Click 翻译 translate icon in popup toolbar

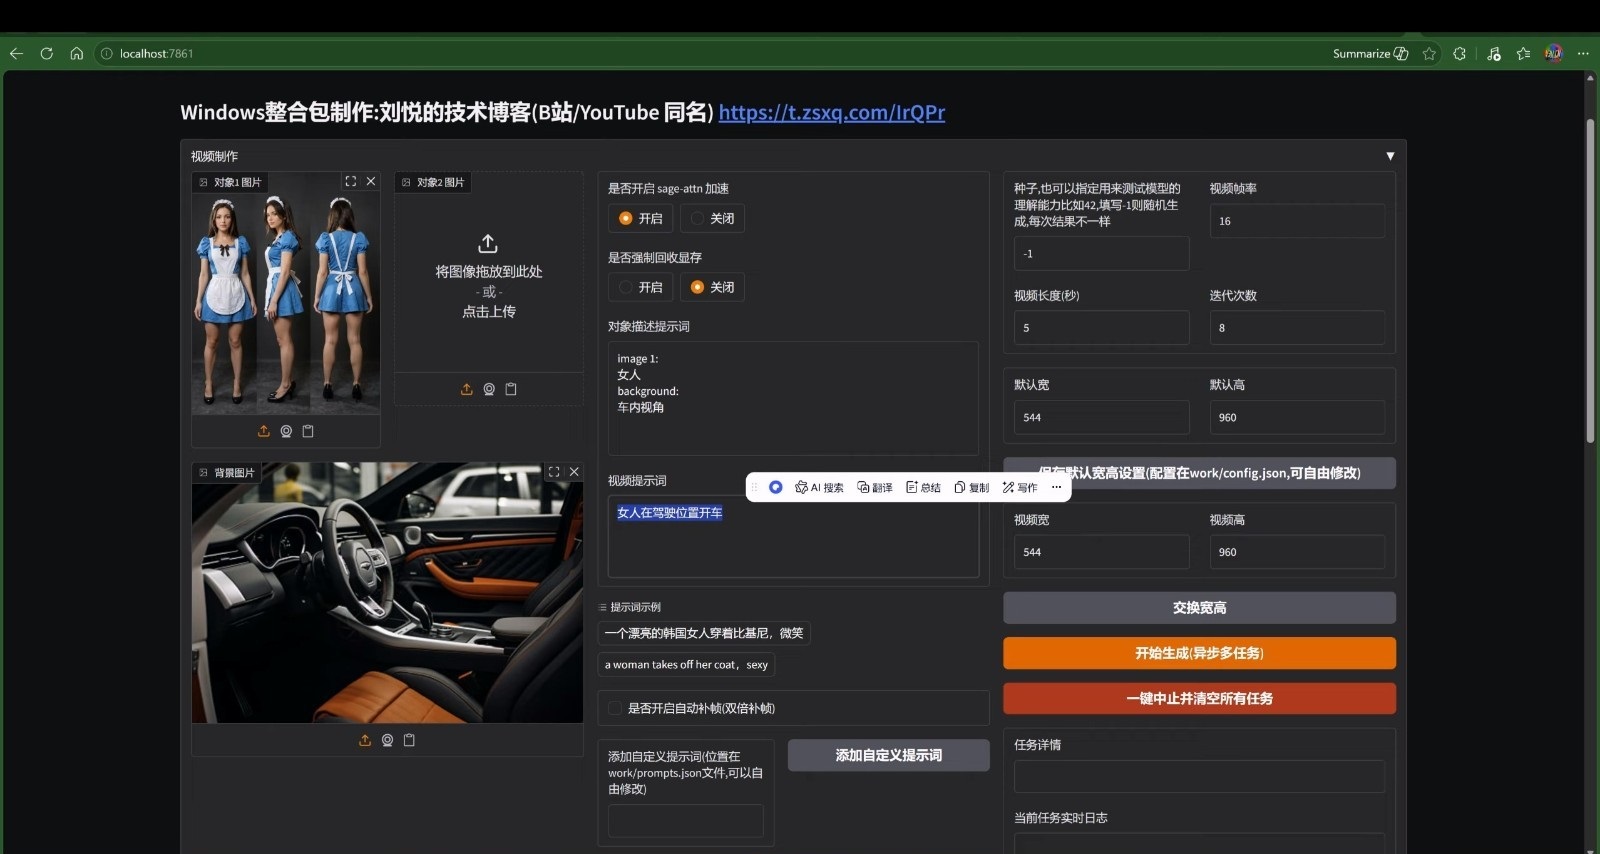[875, 487]
